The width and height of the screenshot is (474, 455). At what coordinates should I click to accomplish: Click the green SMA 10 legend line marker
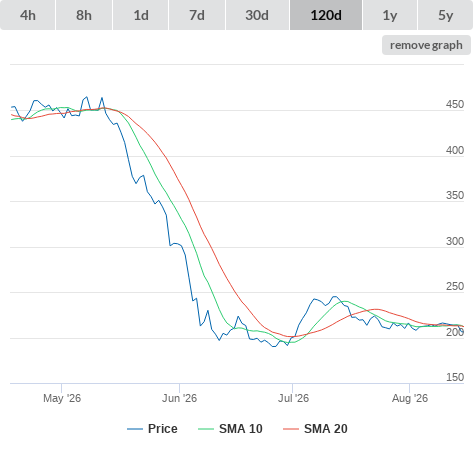pyautogui.click(x=206, y=429)
